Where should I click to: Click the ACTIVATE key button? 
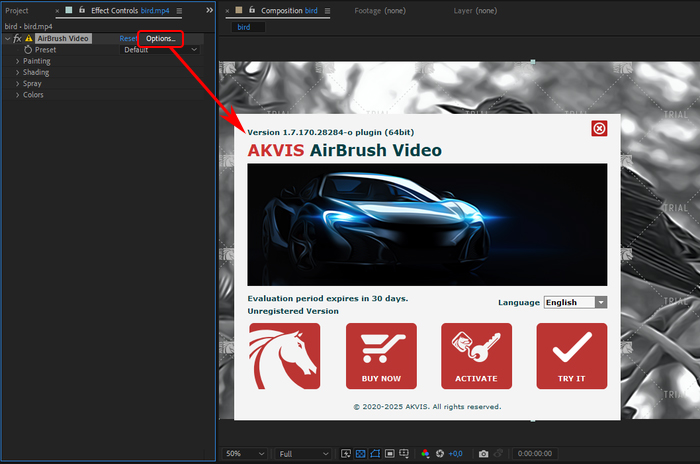476,356
